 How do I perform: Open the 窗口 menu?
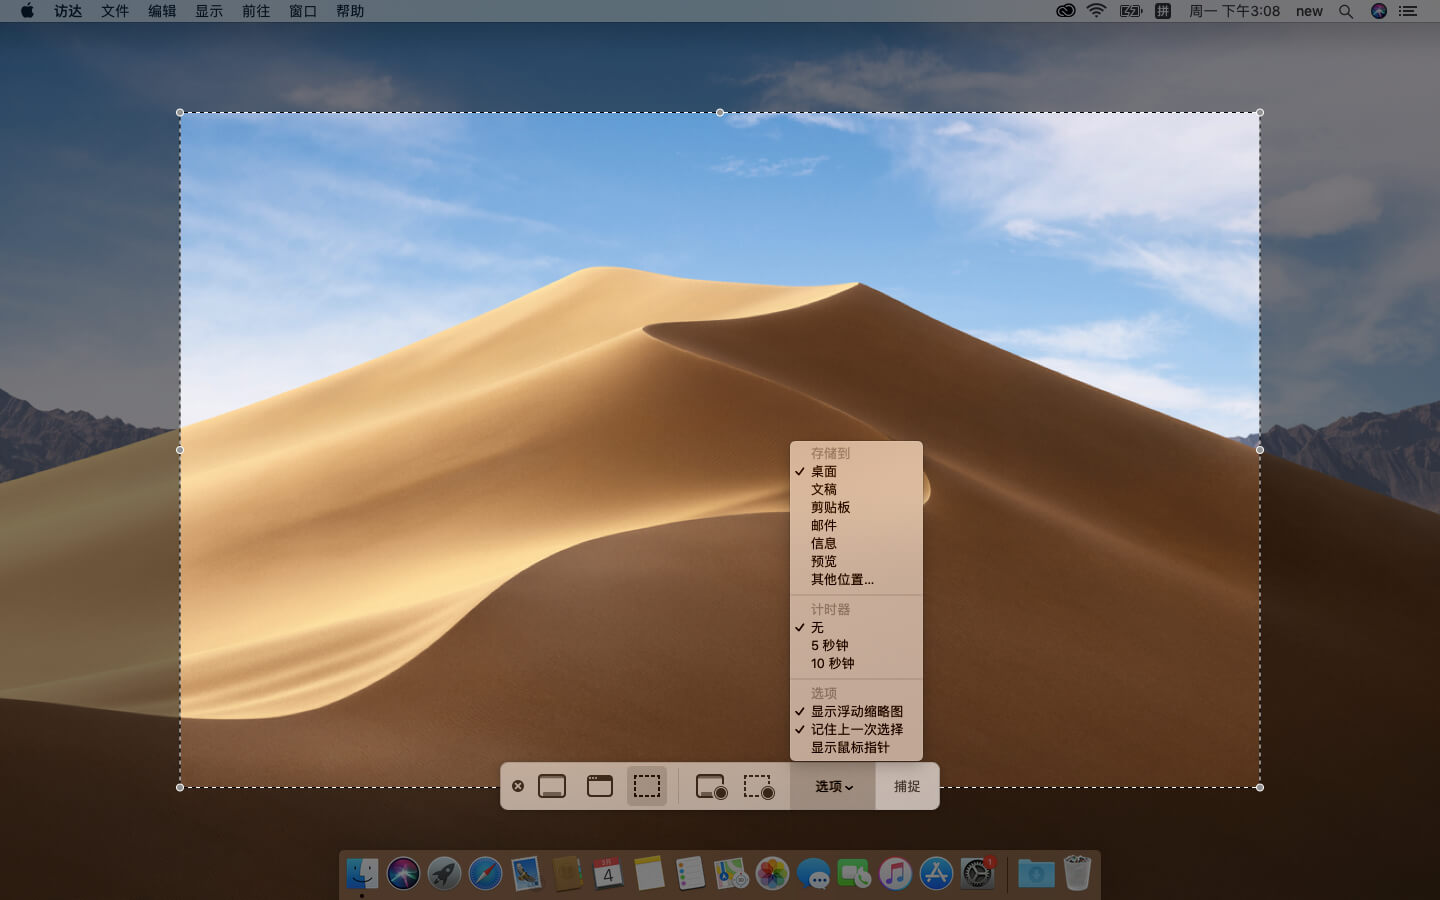pos(303,11)
